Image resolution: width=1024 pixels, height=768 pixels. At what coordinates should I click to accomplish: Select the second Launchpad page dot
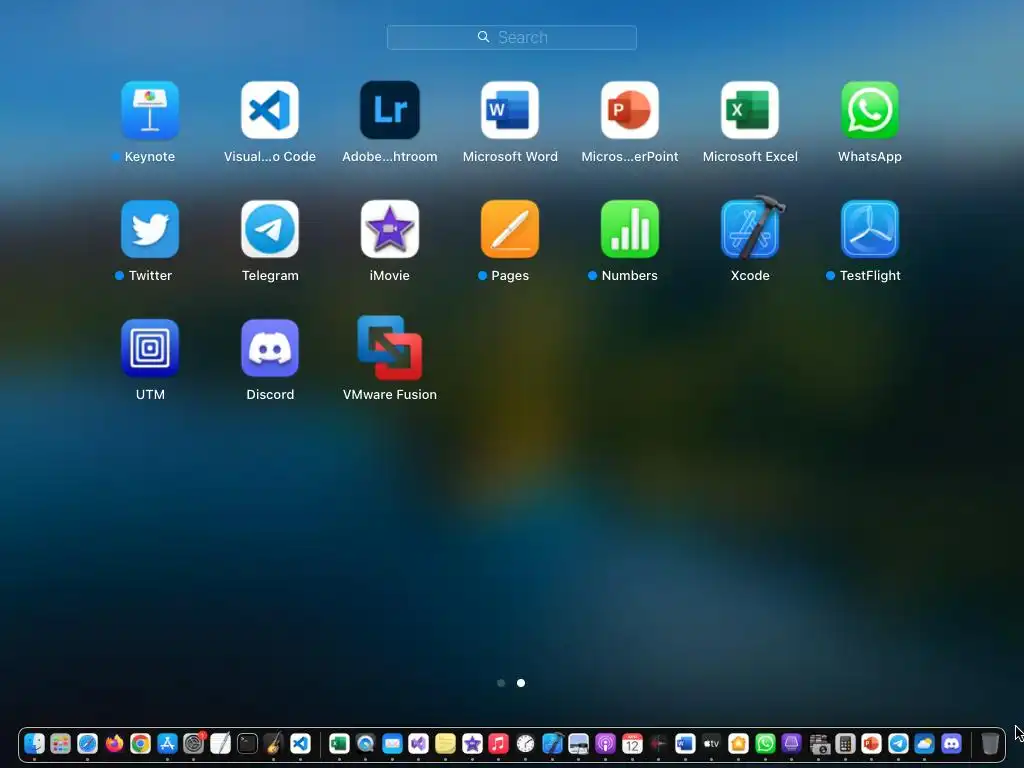[x=520, y=683]
